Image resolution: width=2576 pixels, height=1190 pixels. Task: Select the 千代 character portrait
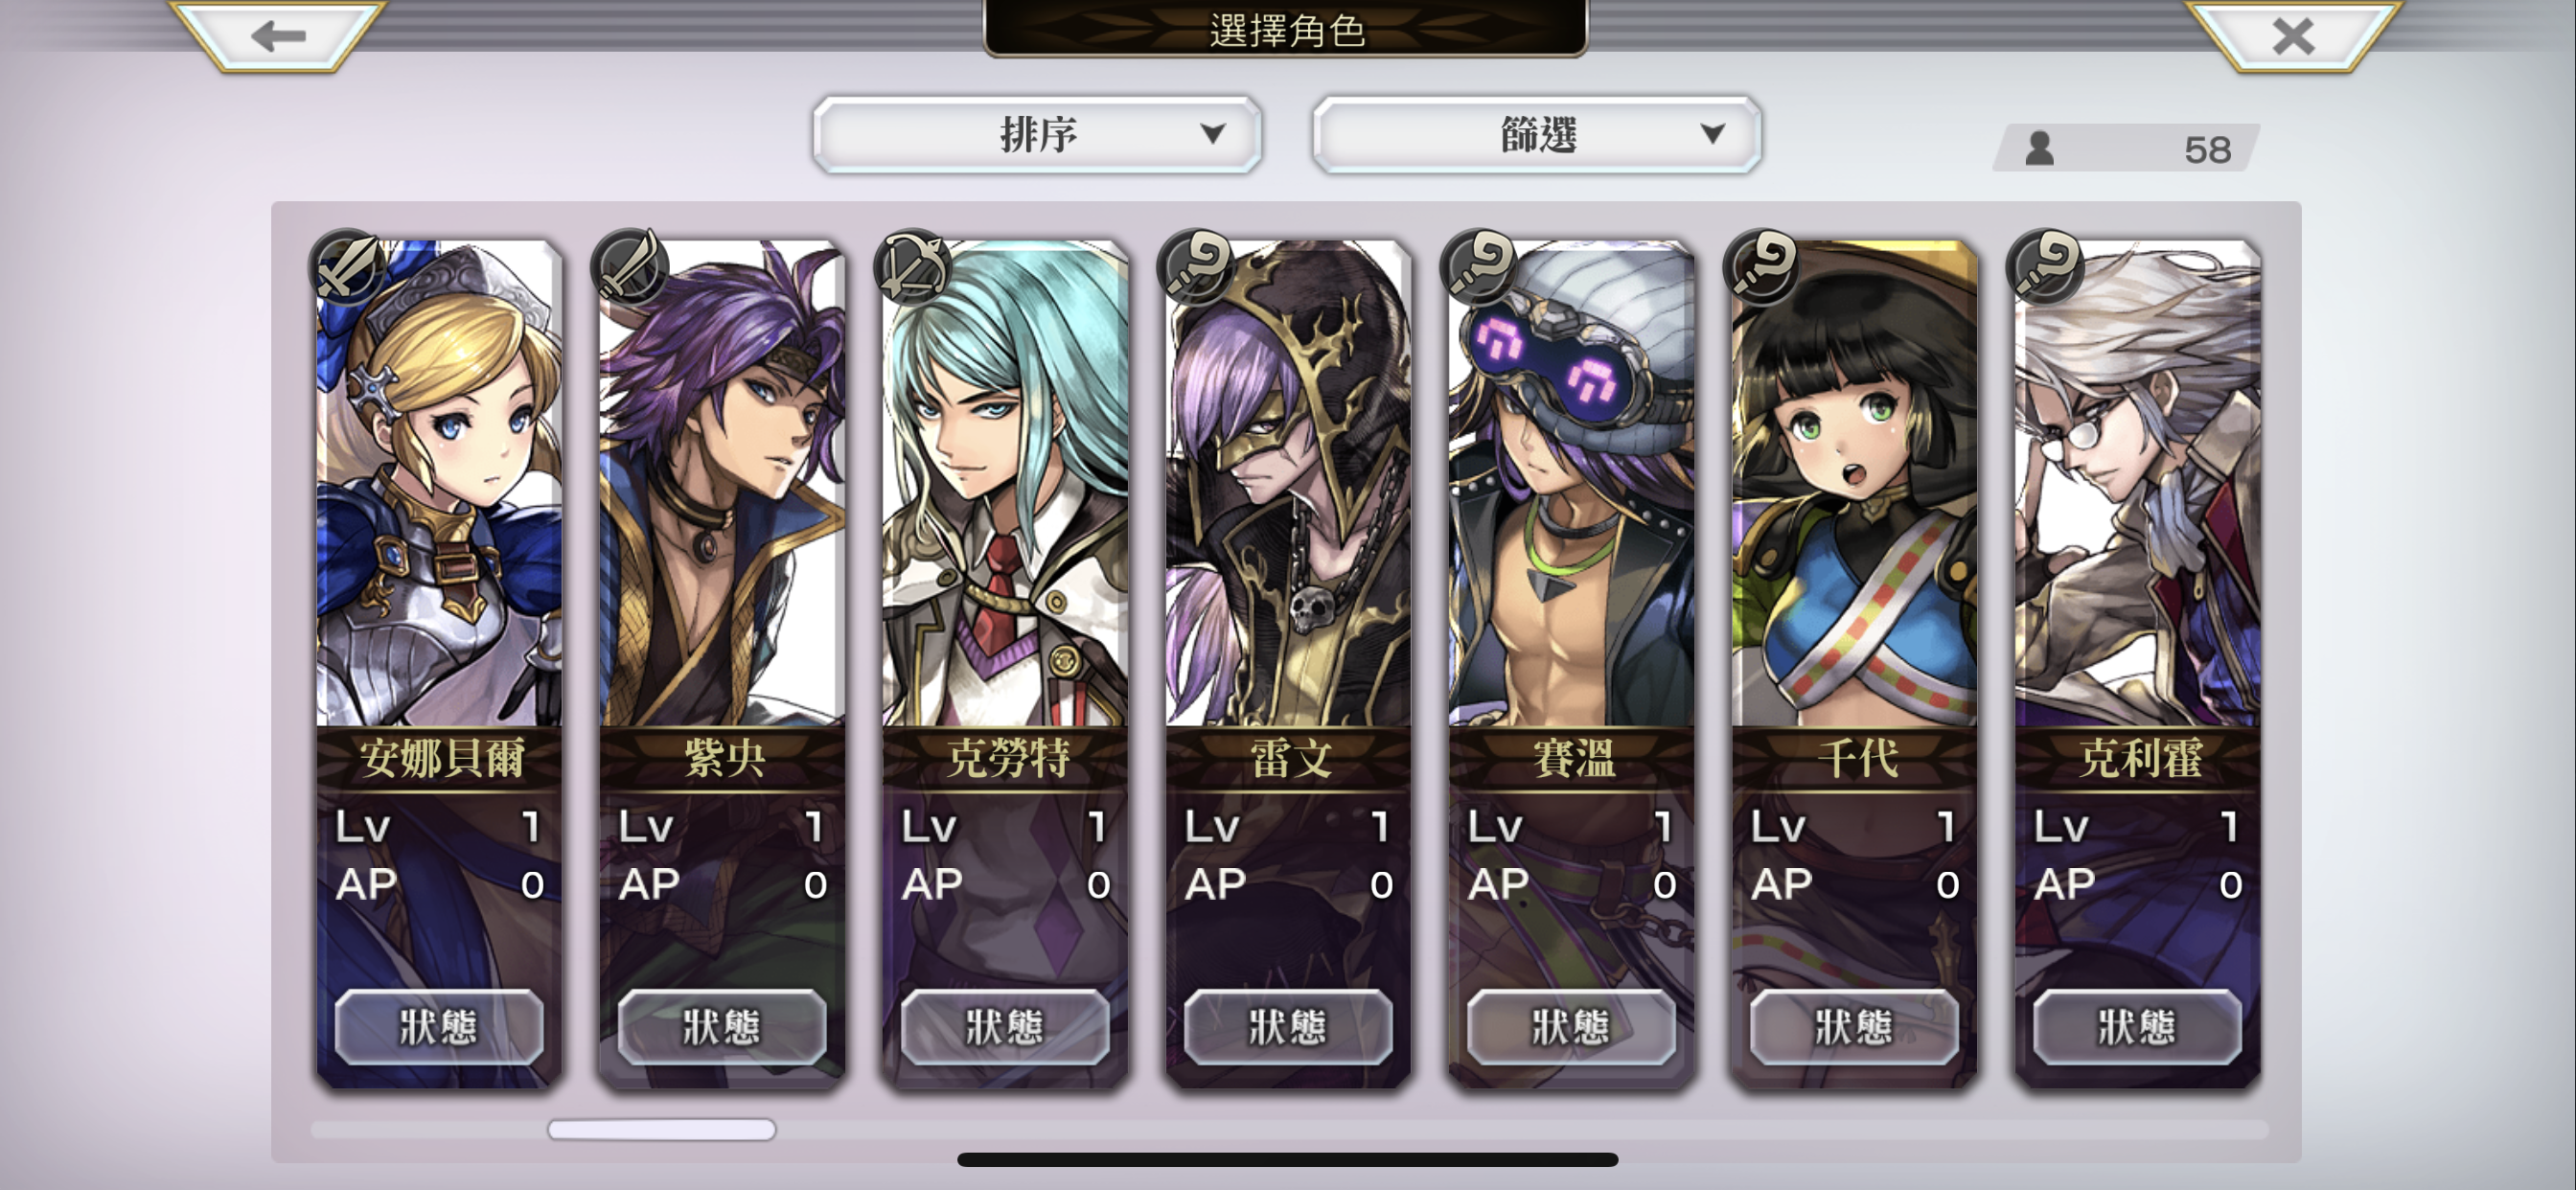pos(1854,483)
